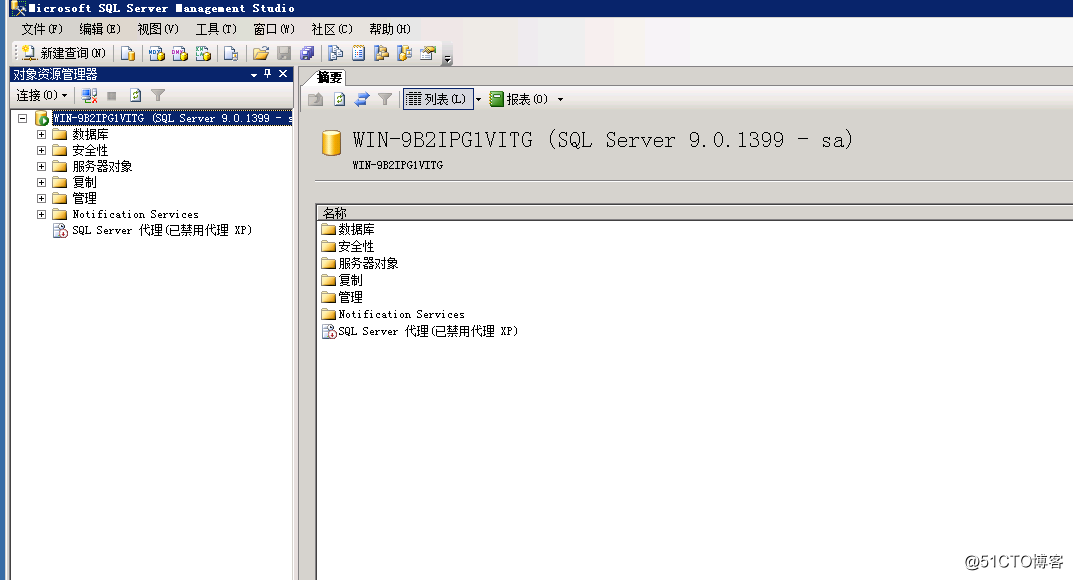The width and height of the screenshot is (1073, 580).
Task: Select 安全性 in the summary list
Action: click(x=357, y=246)
